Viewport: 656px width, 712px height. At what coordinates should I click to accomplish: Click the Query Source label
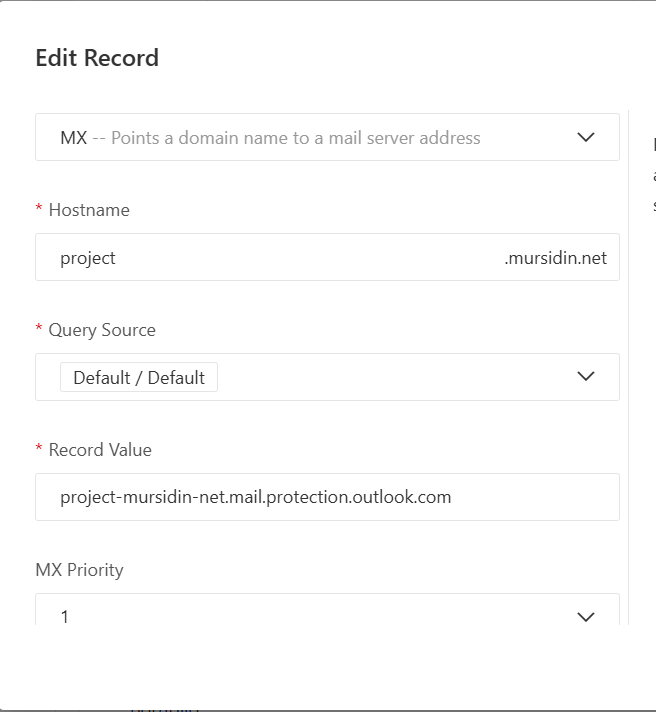tap(102, 330)
